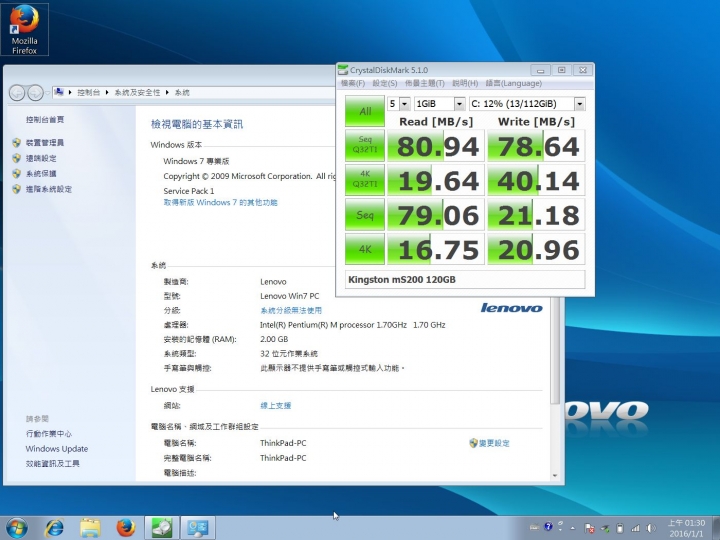
Task: Open the 取得新版 Windows 7 的其他功能 link
Action: point(220,202)
